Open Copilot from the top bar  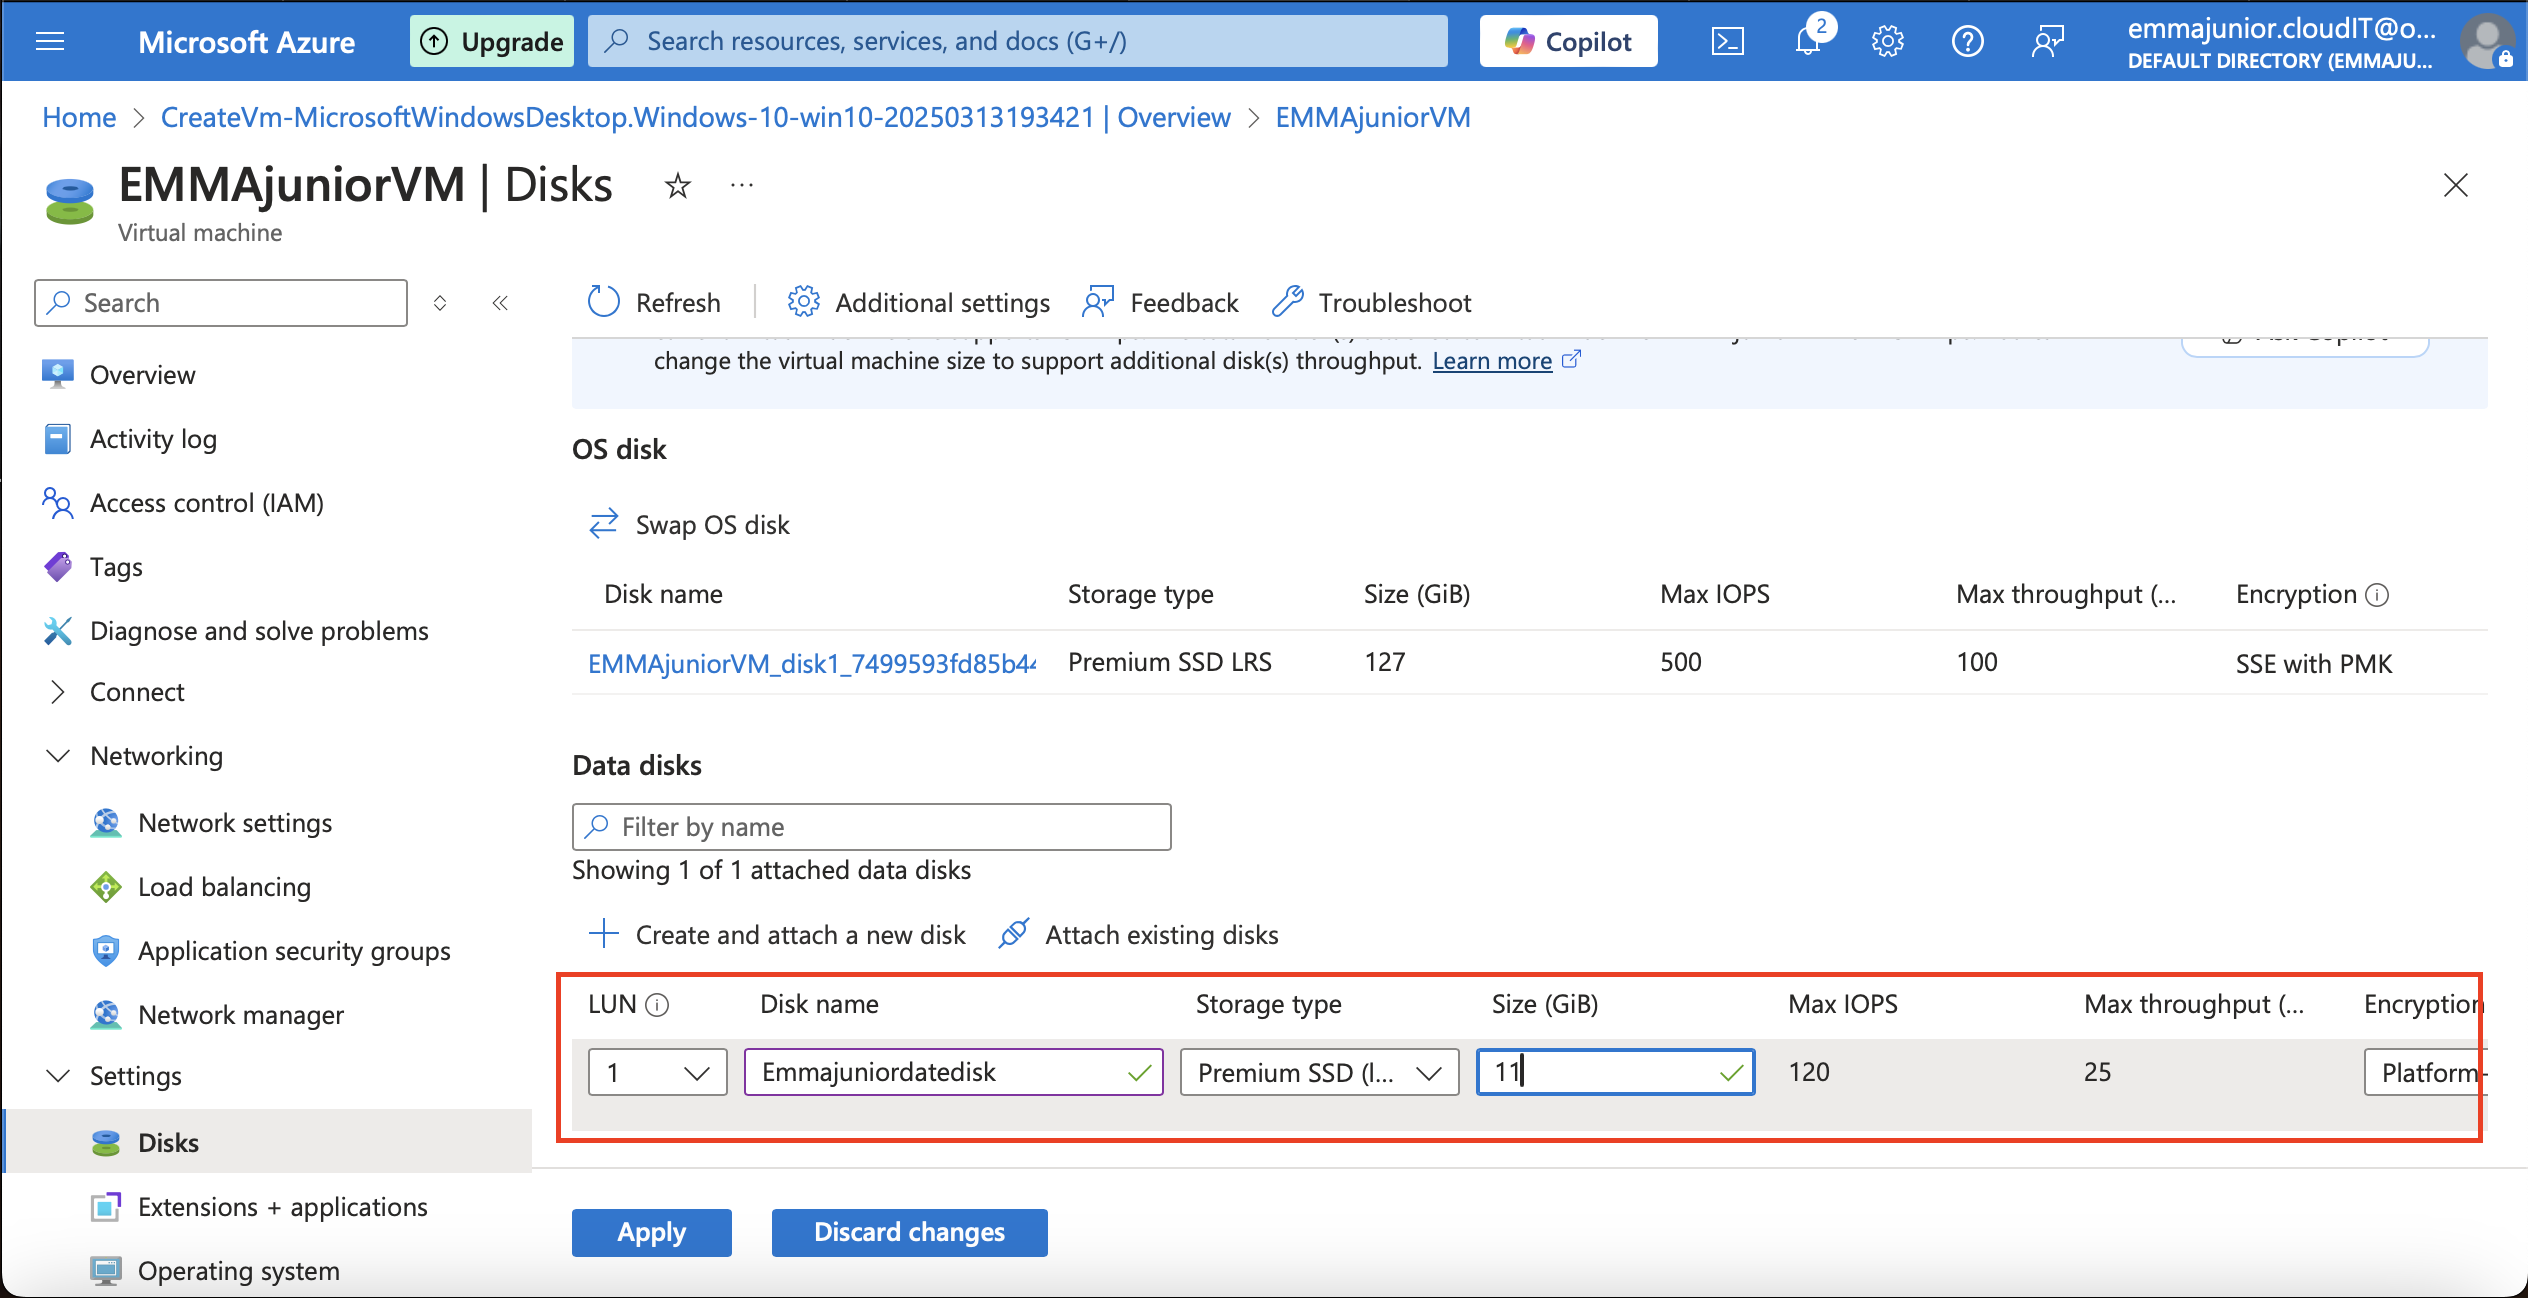1568,41
